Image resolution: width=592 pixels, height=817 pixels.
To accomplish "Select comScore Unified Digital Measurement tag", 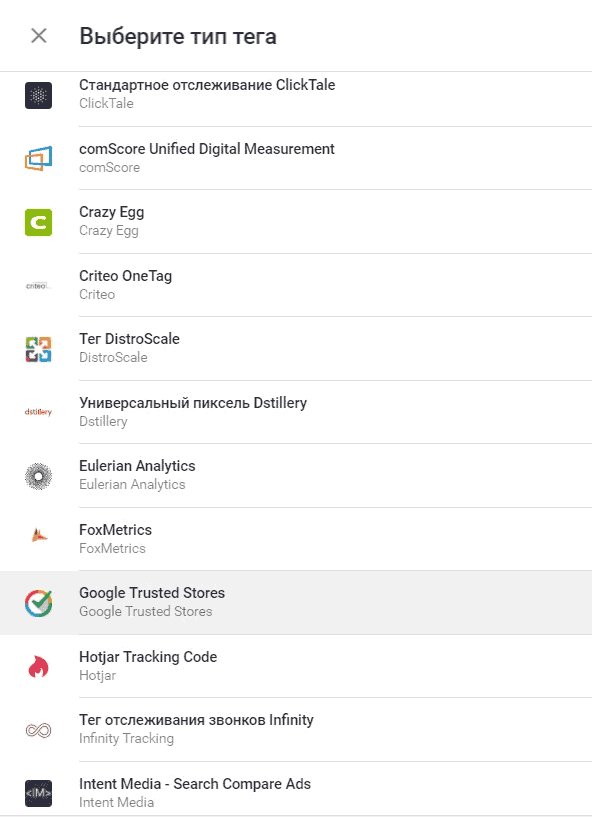I will [x=296, y=158].
